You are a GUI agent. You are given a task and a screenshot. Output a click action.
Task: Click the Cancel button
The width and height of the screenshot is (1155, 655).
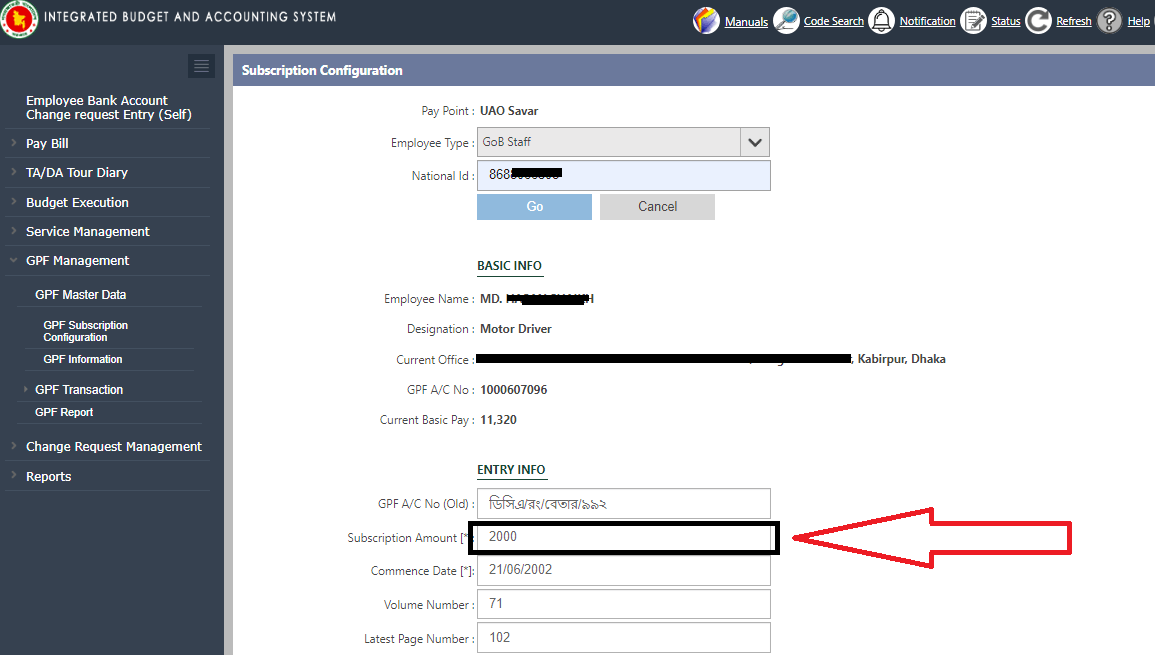pos(657,206)
